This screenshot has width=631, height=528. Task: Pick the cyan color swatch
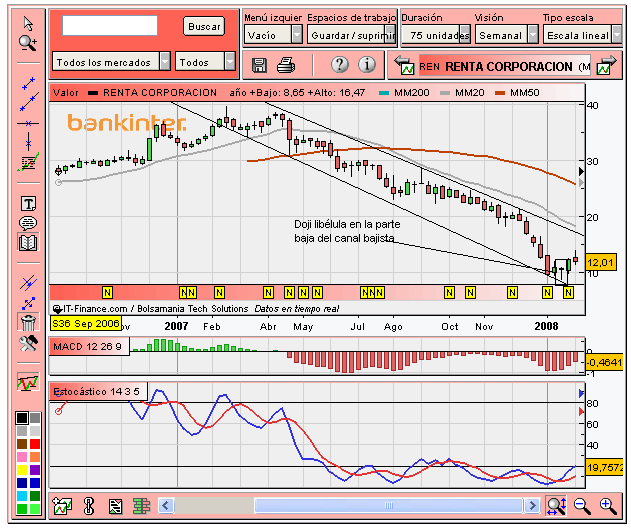coord(22,495)
